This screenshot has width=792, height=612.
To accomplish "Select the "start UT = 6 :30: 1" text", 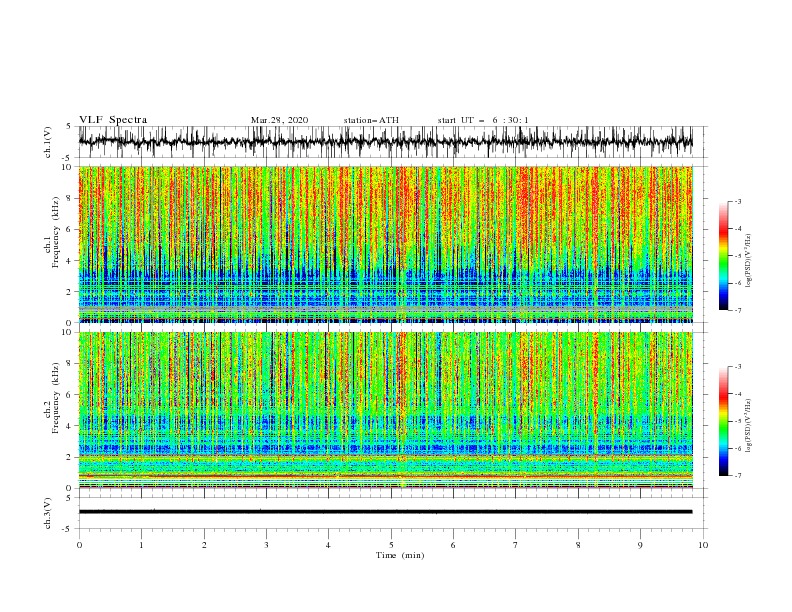I will 483,120.
